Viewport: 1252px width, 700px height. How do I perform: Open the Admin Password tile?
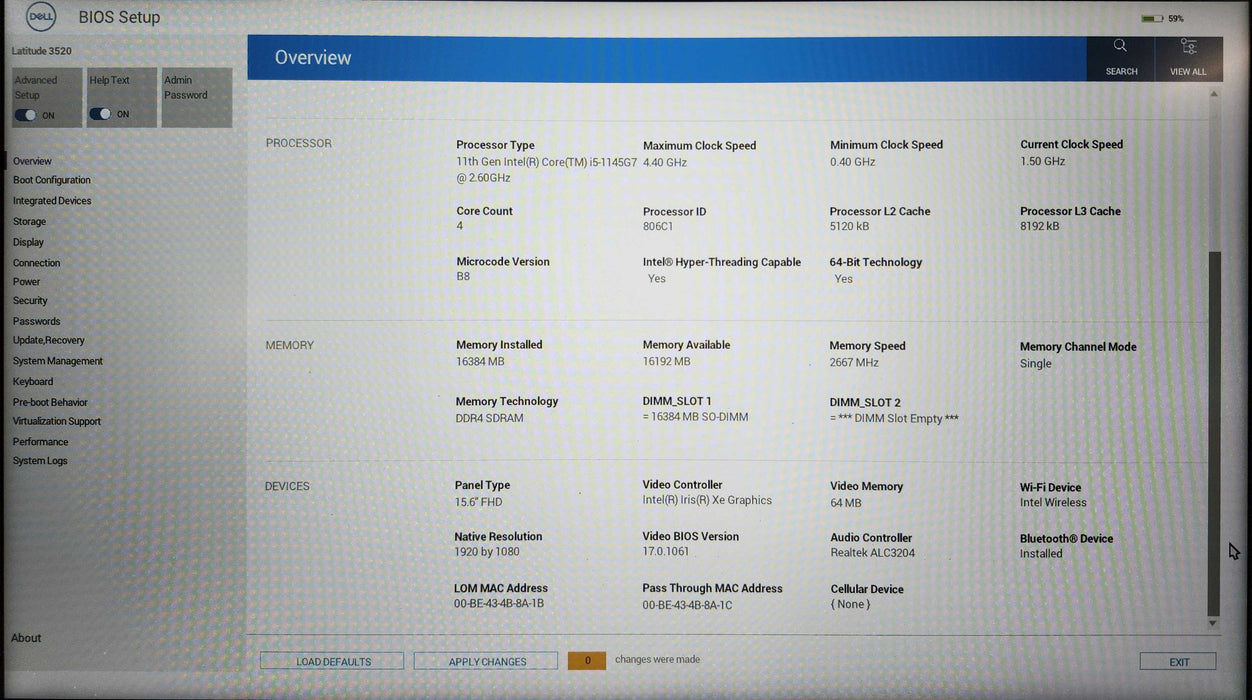(x=197, y=97)
